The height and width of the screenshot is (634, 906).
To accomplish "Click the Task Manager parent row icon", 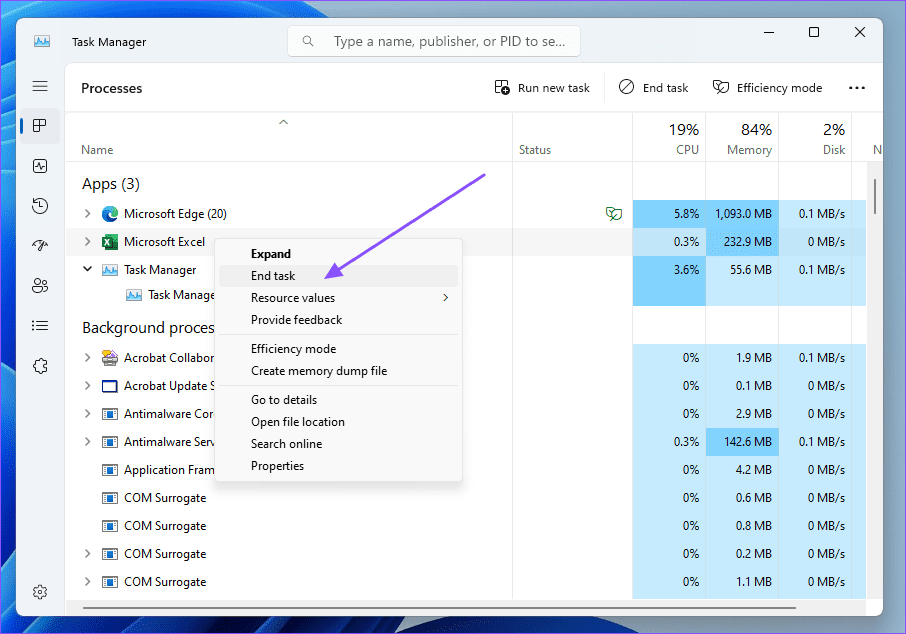I will [110, 270].
